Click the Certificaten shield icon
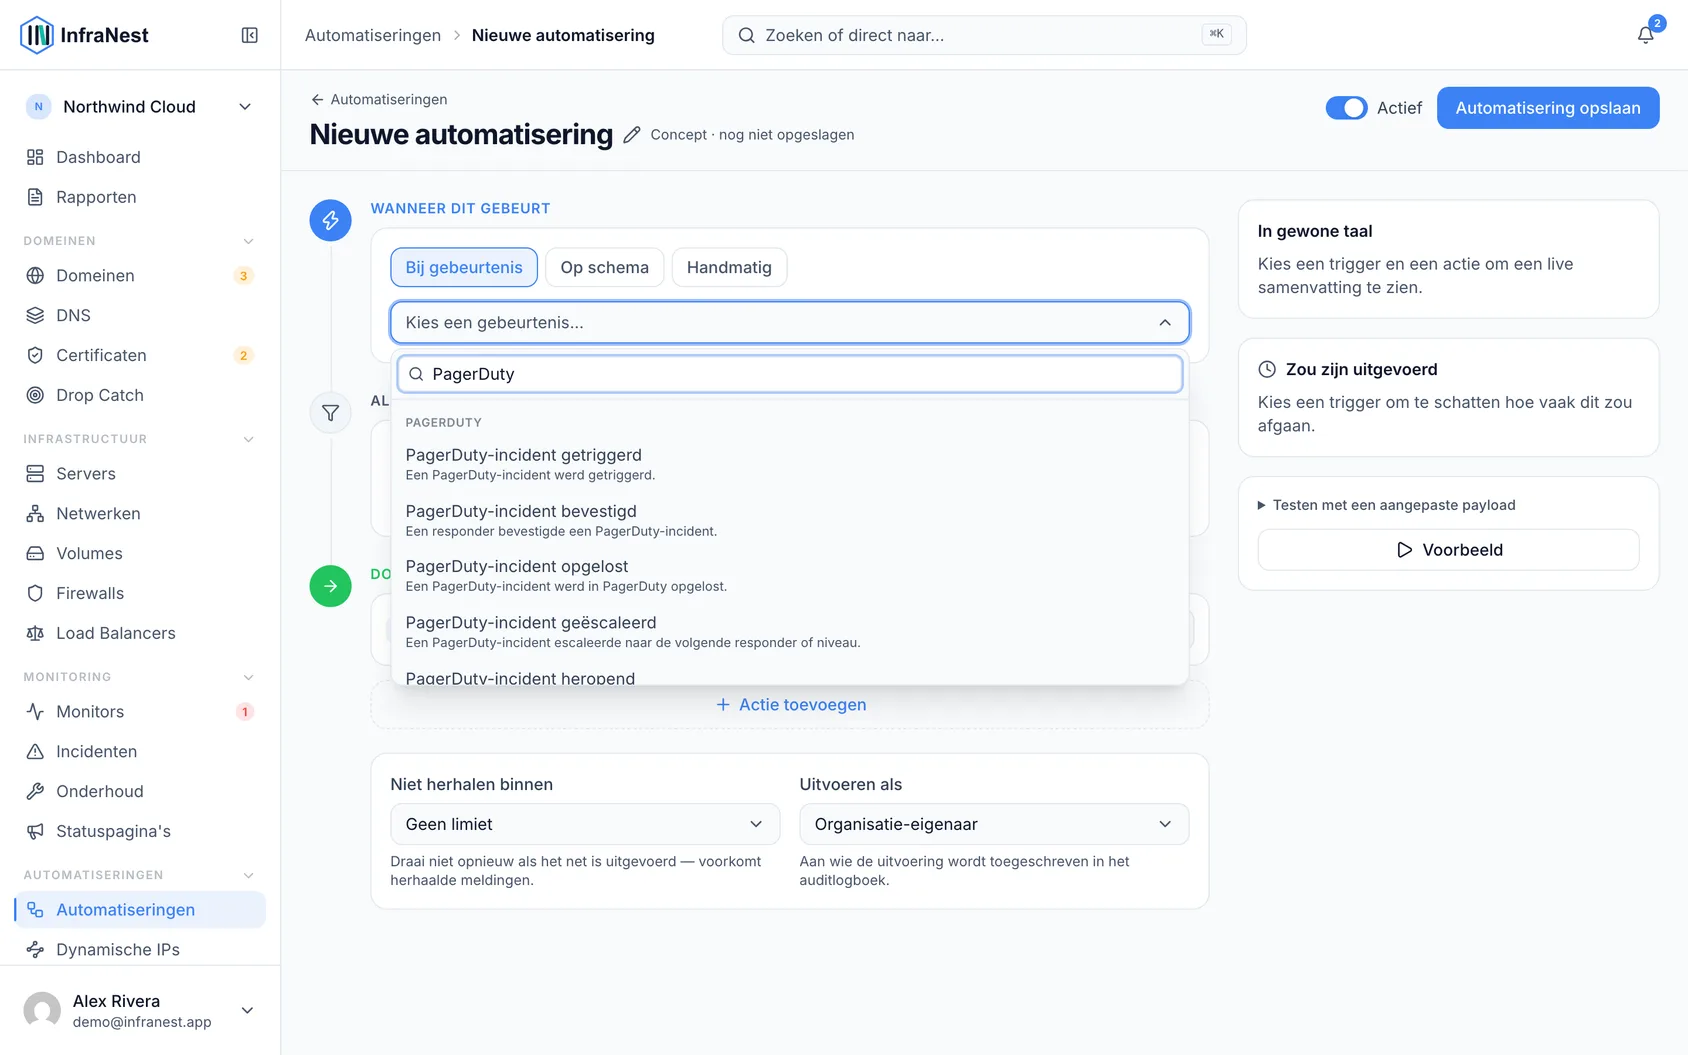Screen dimensions: 1688x1055 pyautogui.click(x=35, y=355)
